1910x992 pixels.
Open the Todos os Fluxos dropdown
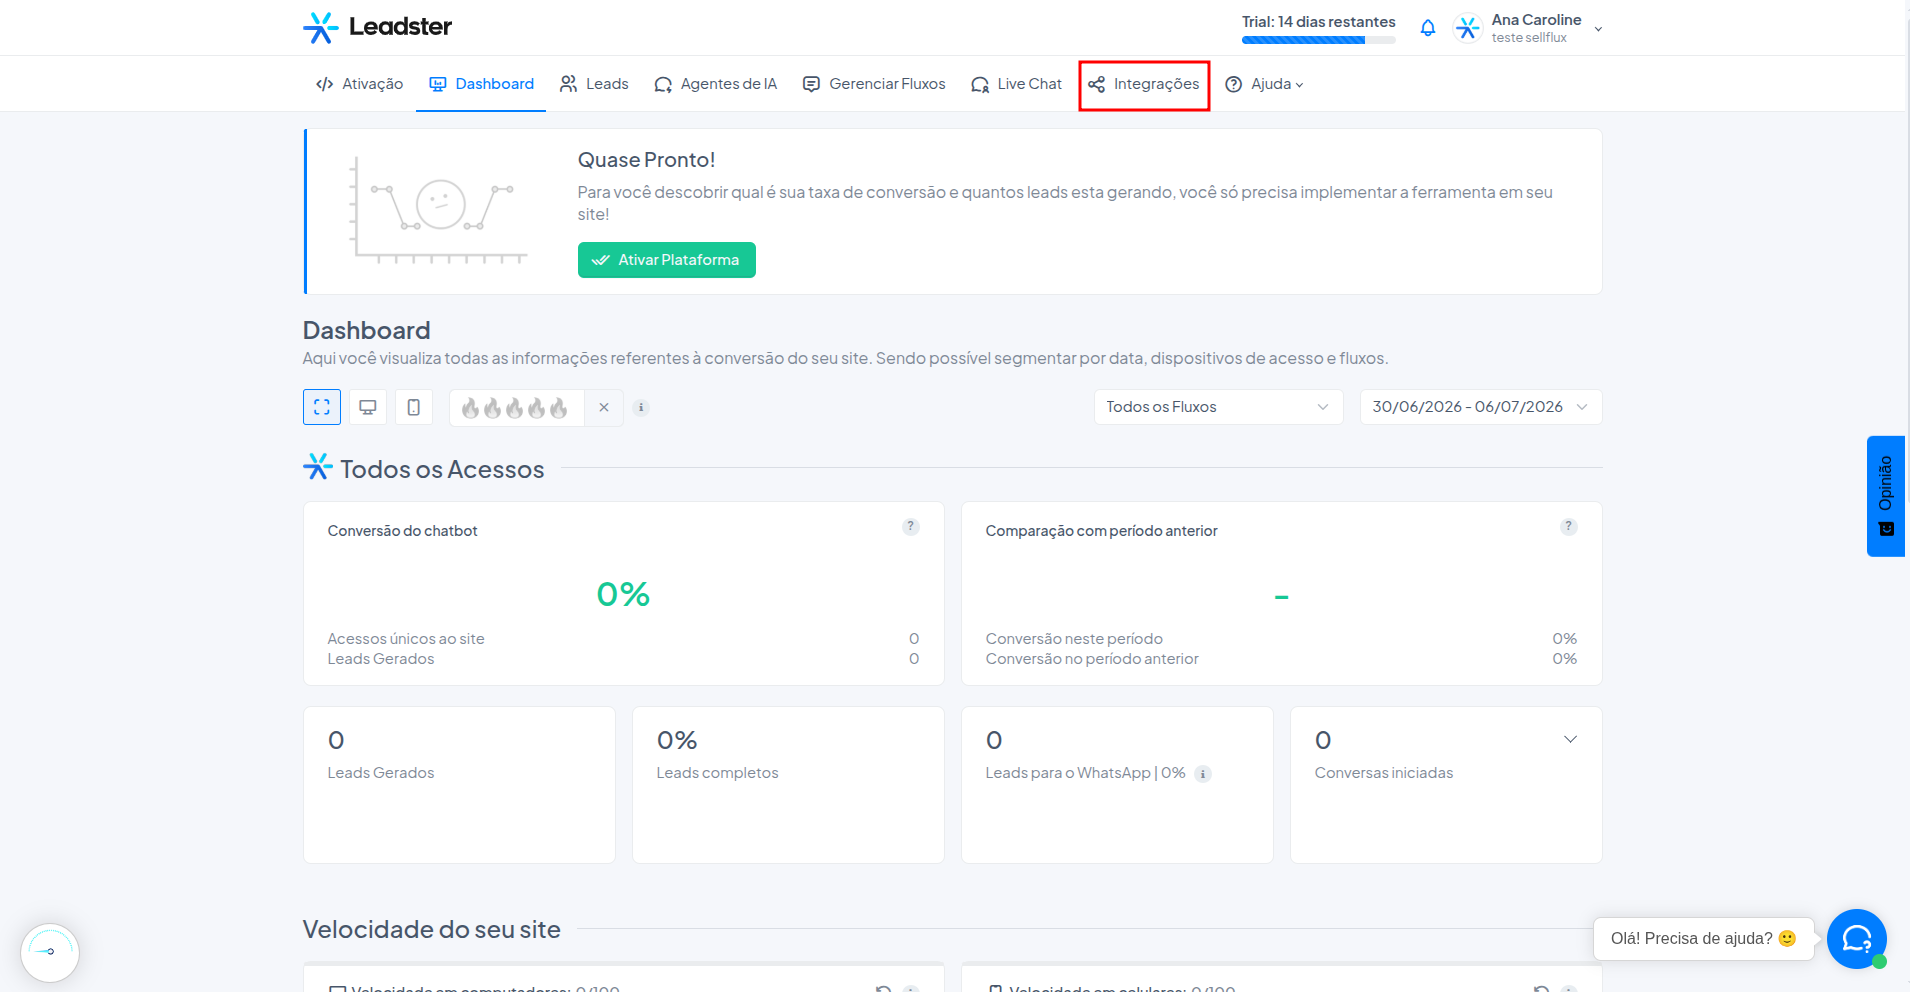[1218, 407]
